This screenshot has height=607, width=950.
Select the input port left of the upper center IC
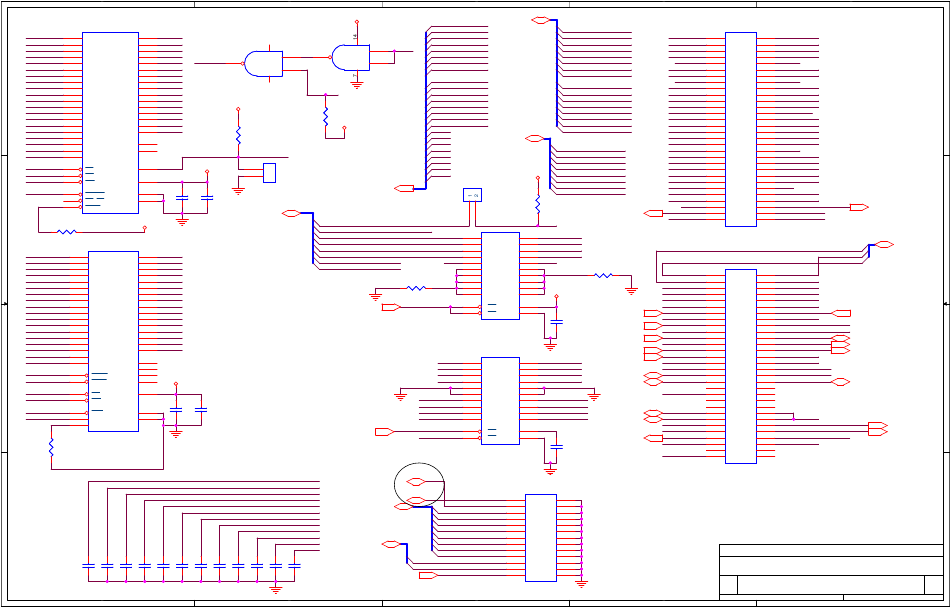click(391, 308)
